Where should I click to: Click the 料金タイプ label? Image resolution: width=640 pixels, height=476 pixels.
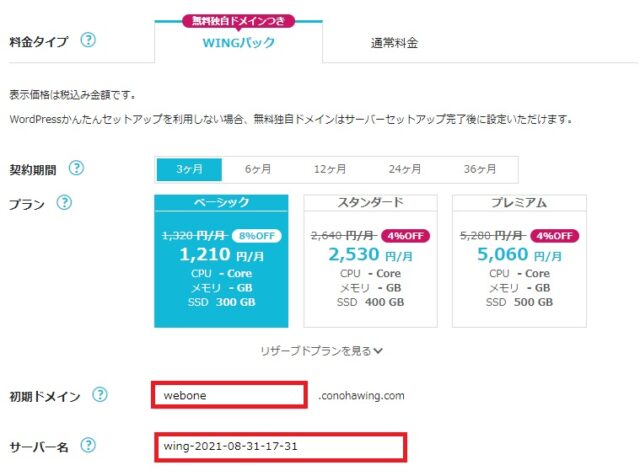[39, 42]
